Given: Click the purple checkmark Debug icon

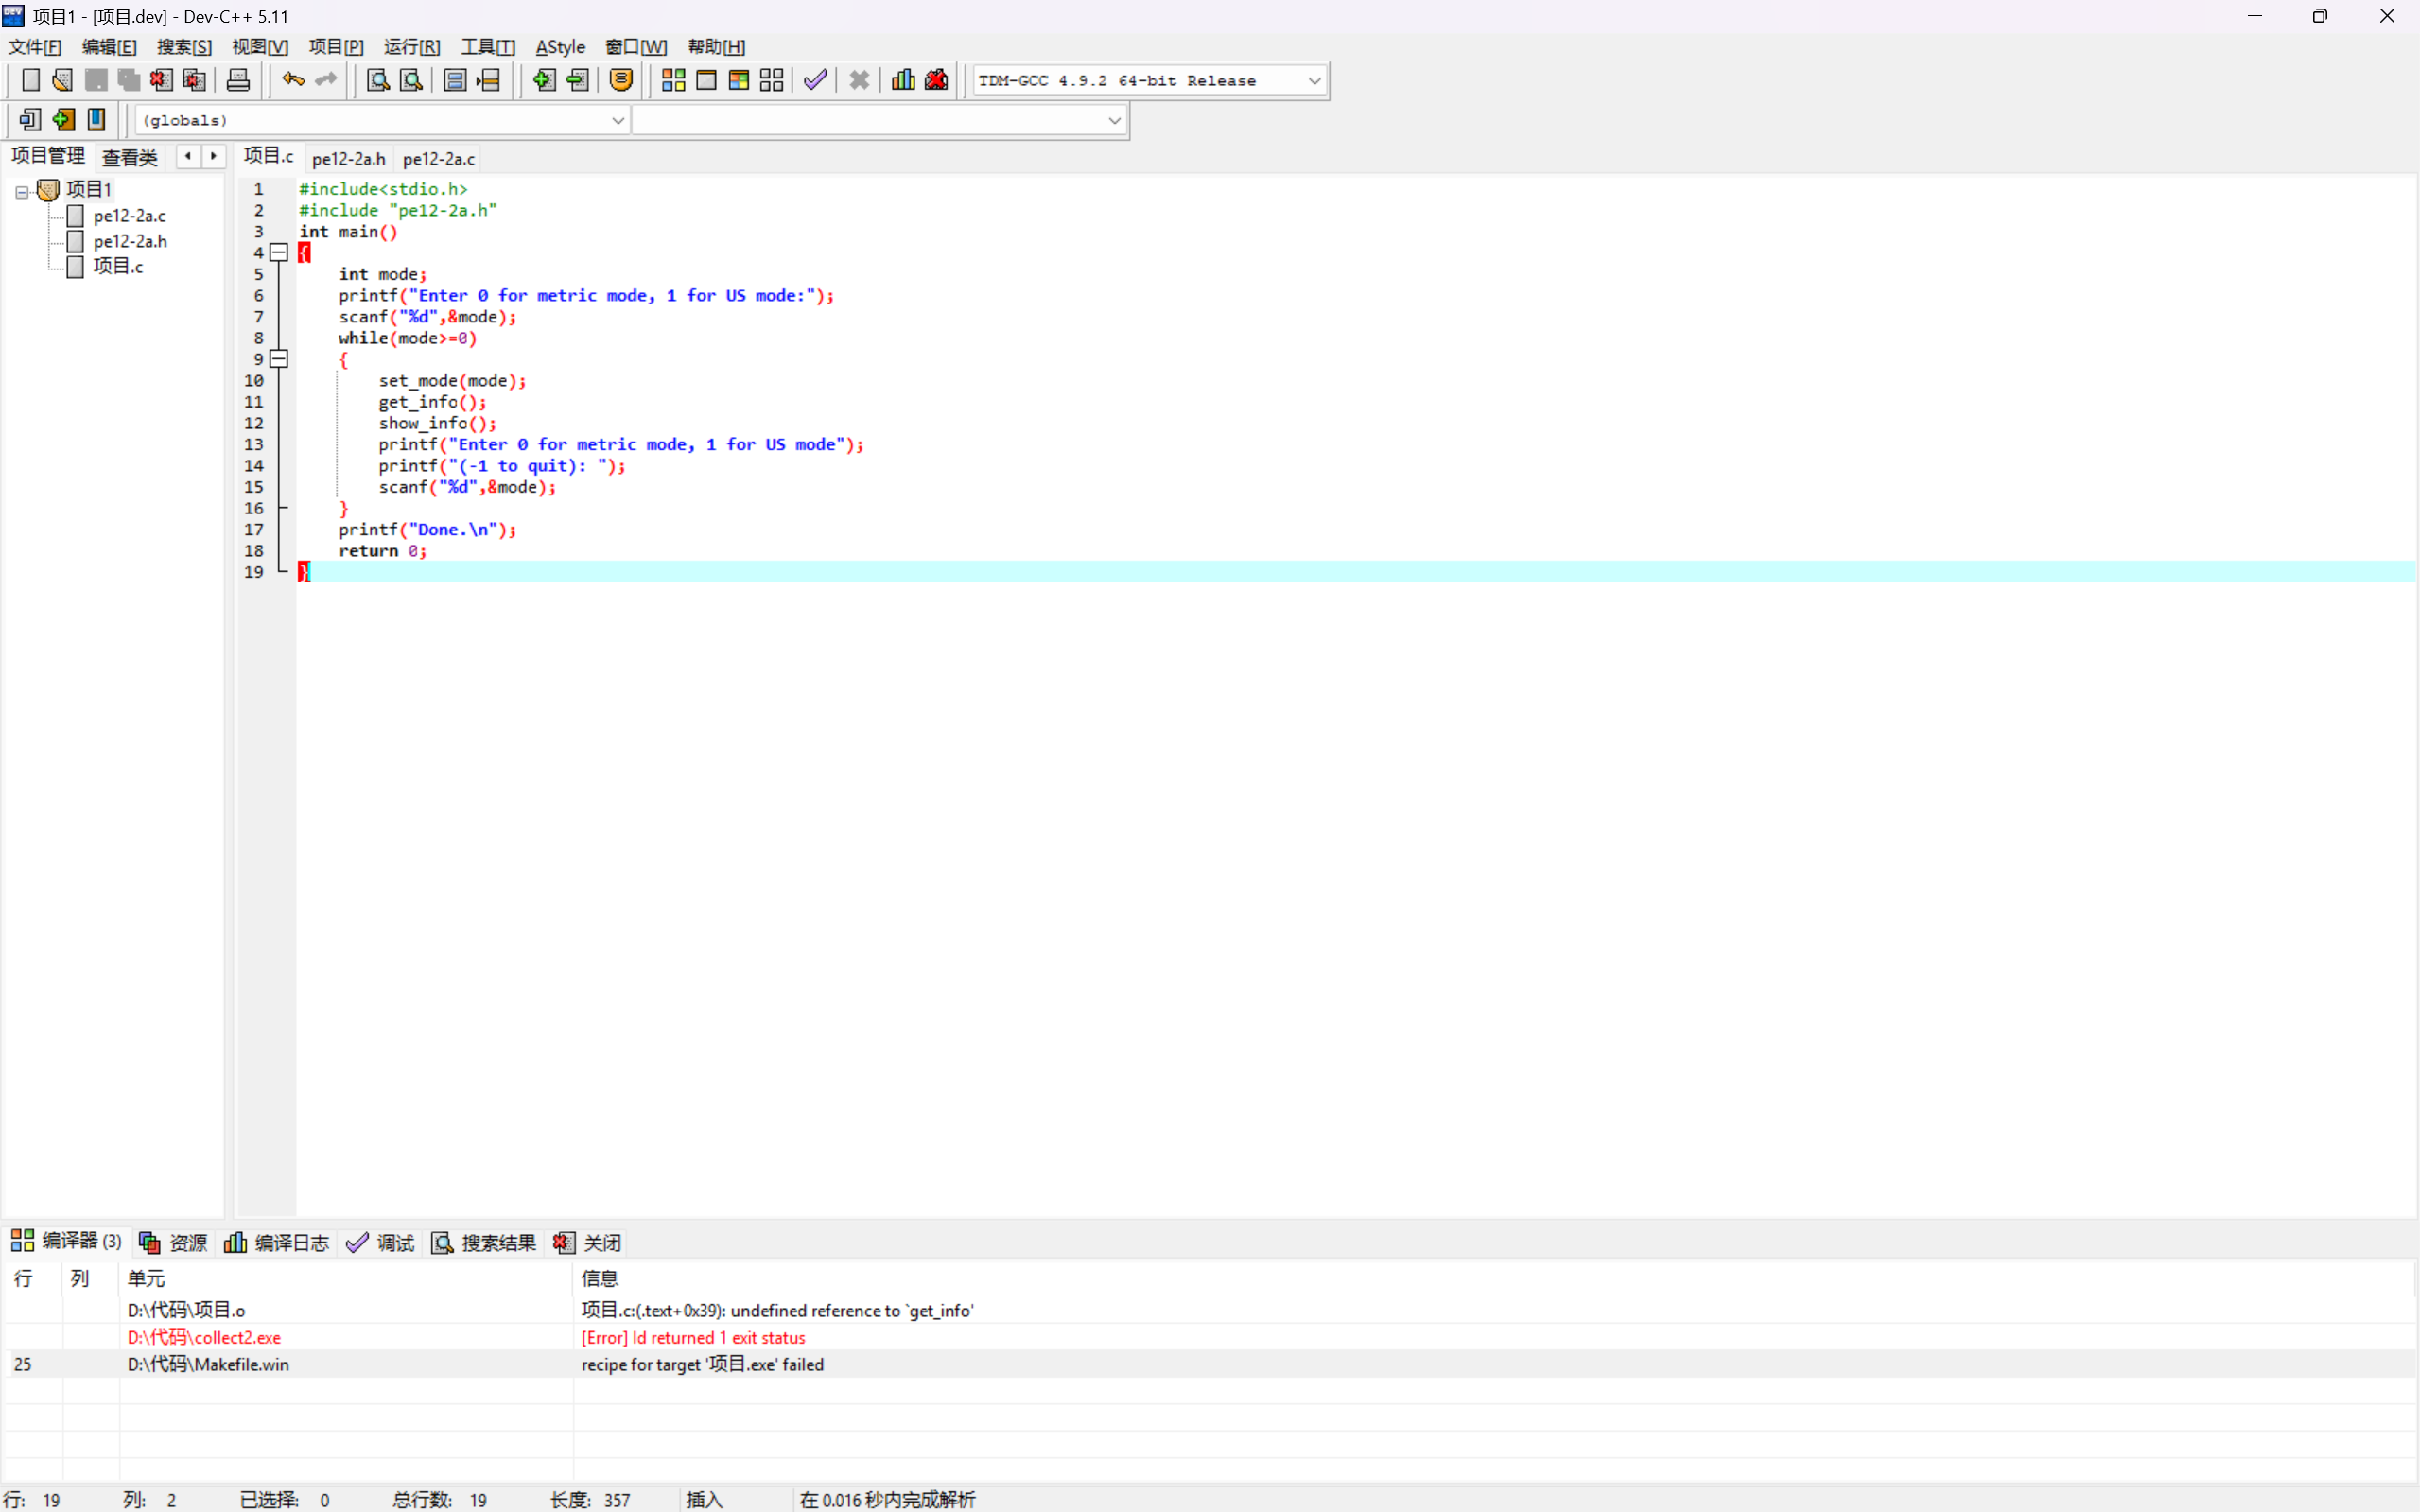Looking at the screenshot, I should point(815,80).
